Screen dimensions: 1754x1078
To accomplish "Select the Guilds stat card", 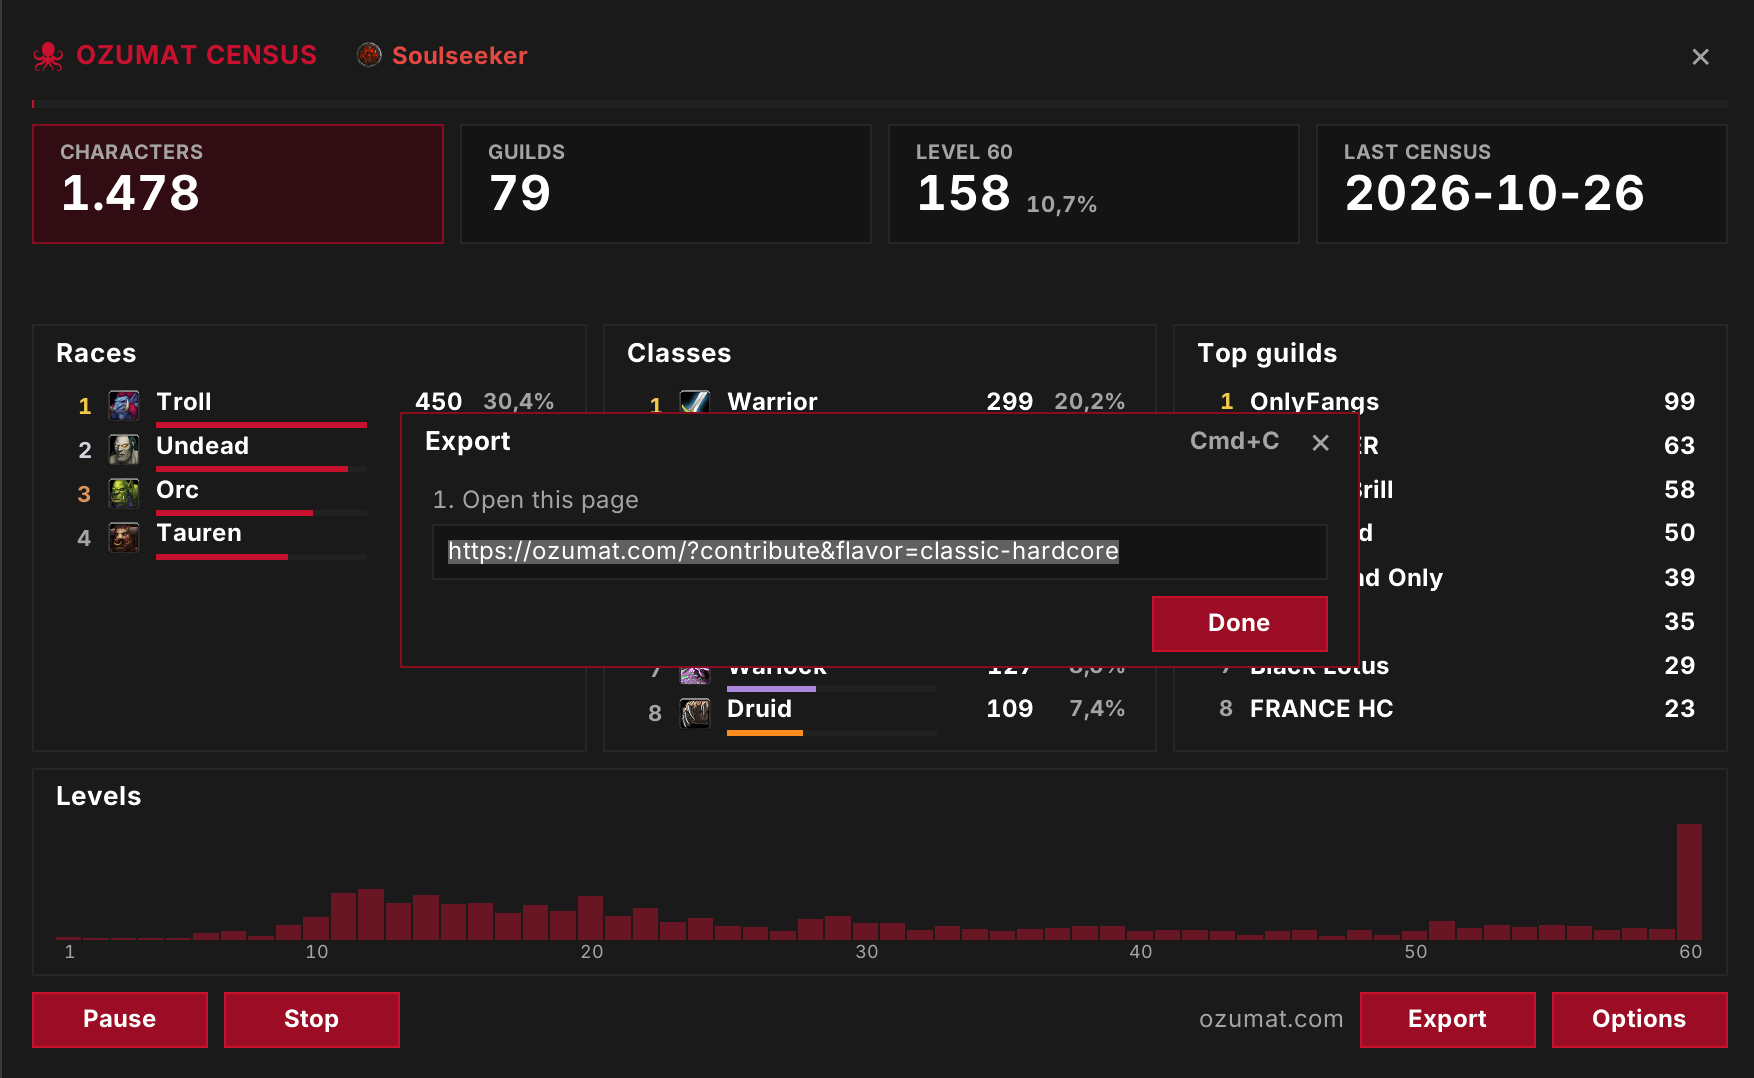I will pyautogui.click(x=666, y=184).
